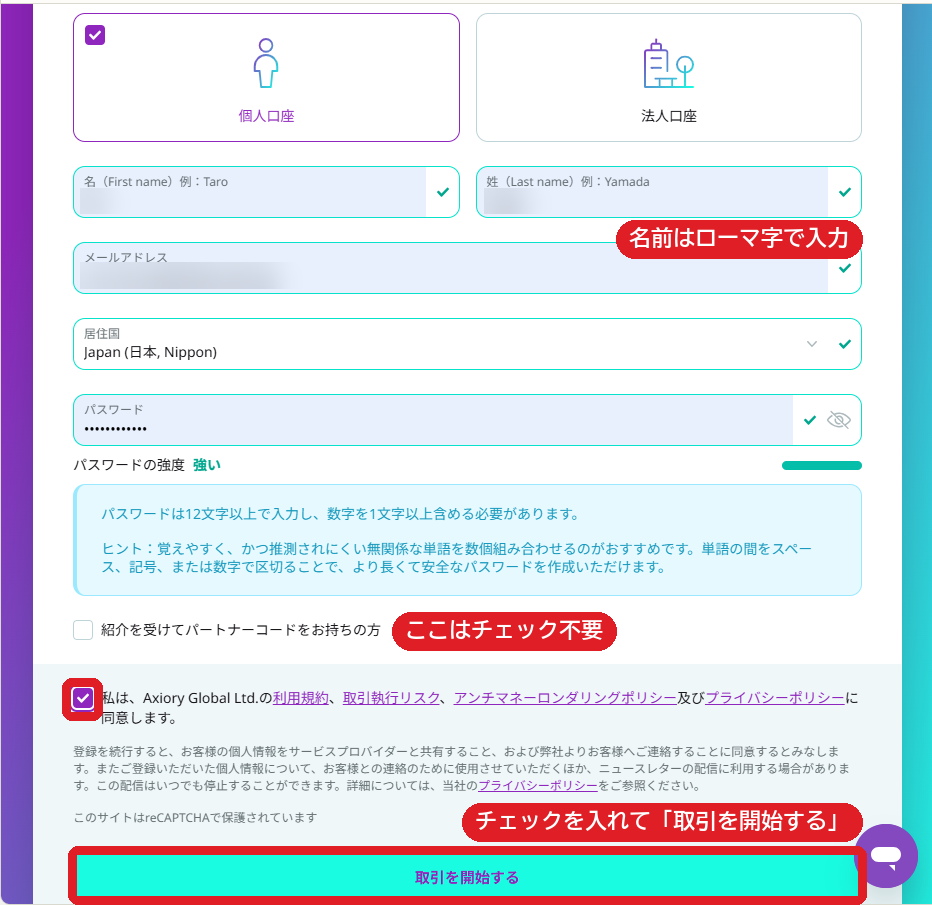932x905 pixels.
Task: Click the password strength bar
Action: [x=821, y=465]
